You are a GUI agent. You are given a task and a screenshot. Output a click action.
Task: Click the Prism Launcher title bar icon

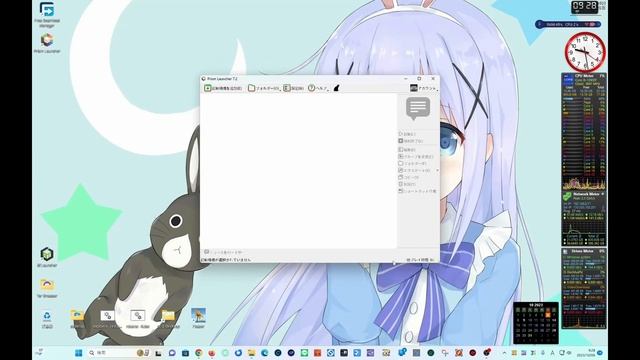coord(203,78)
